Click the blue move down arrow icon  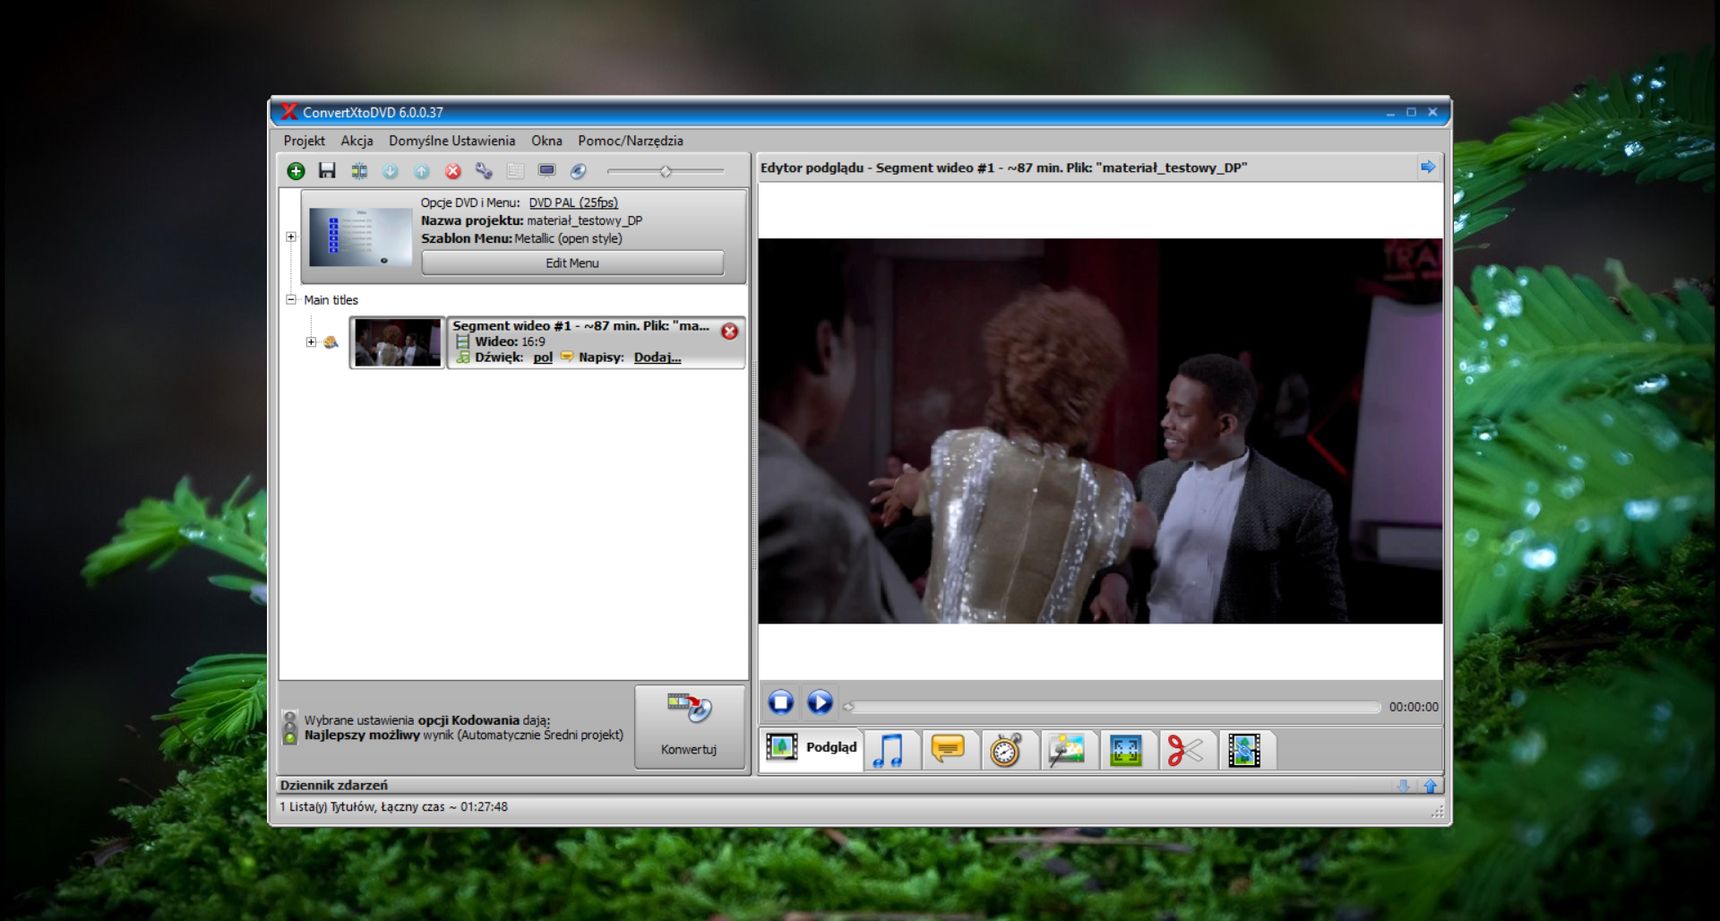390,171
